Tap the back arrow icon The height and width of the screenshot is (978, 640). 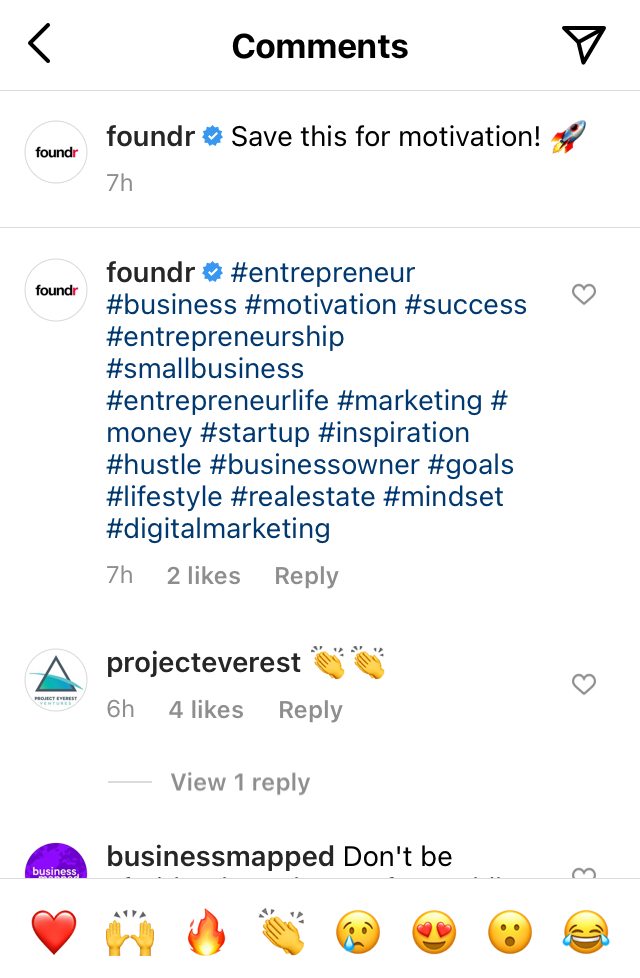(x=40, y=45)
